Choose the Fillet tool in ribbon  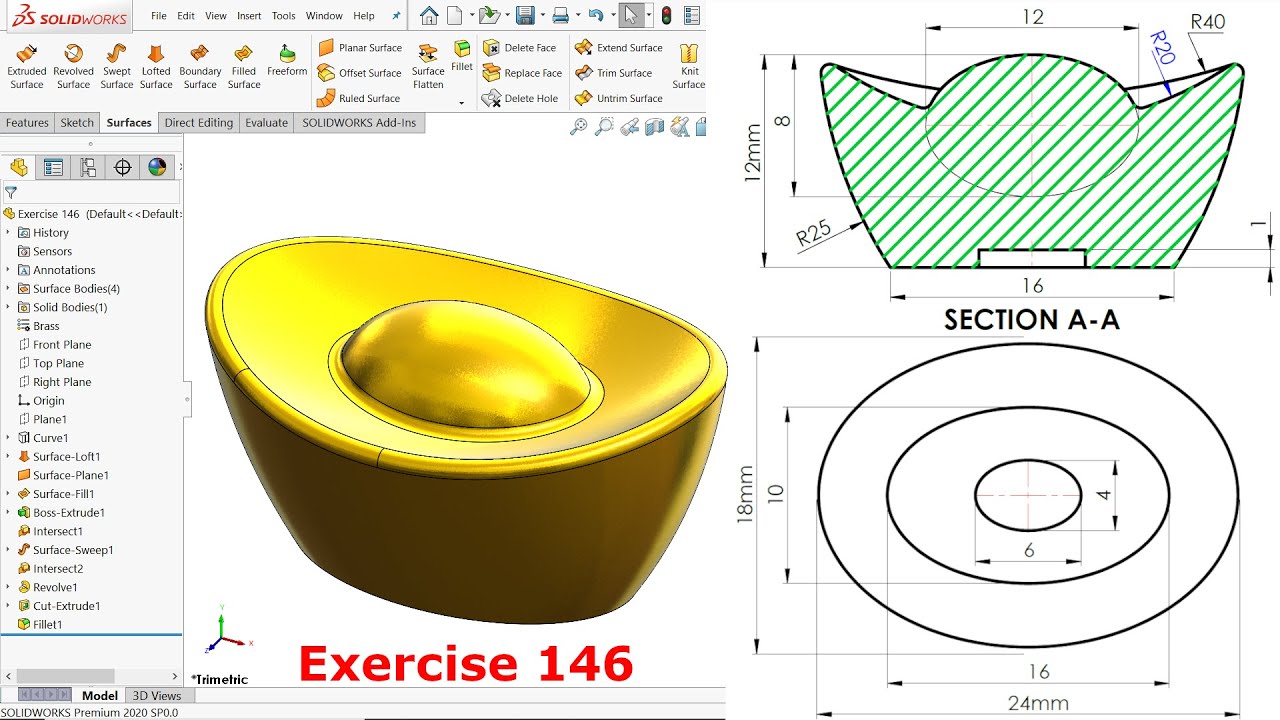[x=462, y=56]
